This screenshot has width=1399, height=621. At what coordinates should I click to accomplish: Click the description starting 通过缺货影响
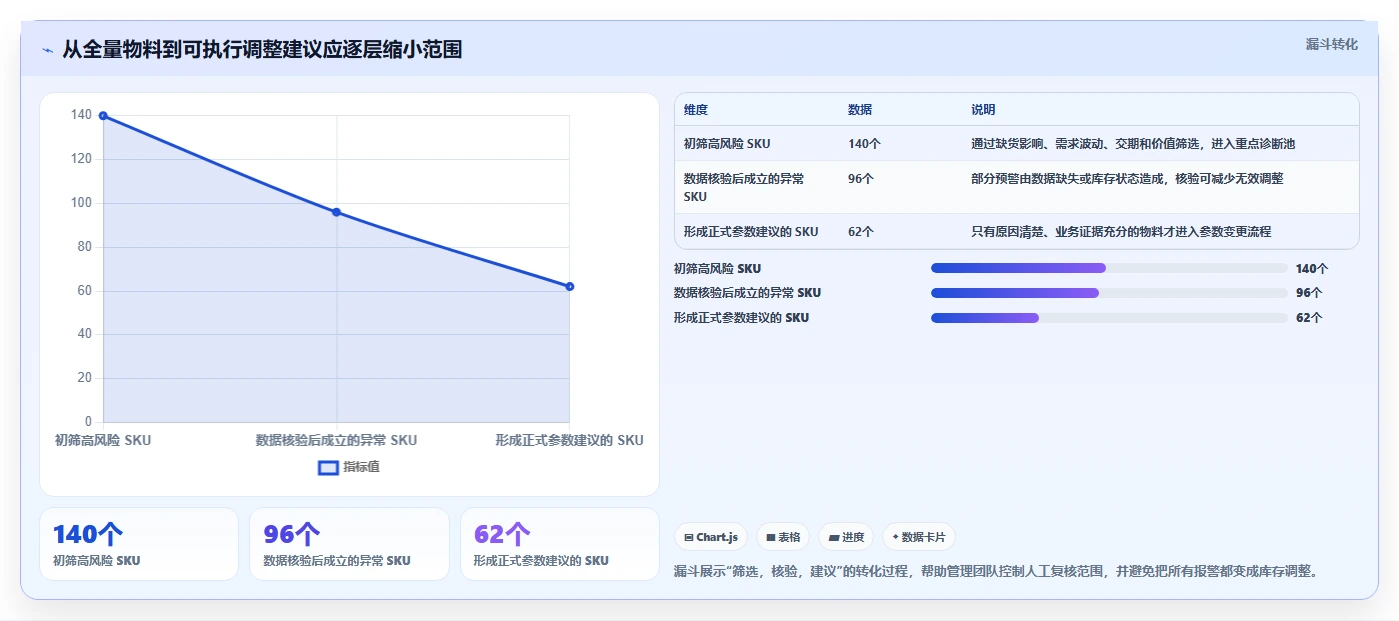coord(1133,144)
